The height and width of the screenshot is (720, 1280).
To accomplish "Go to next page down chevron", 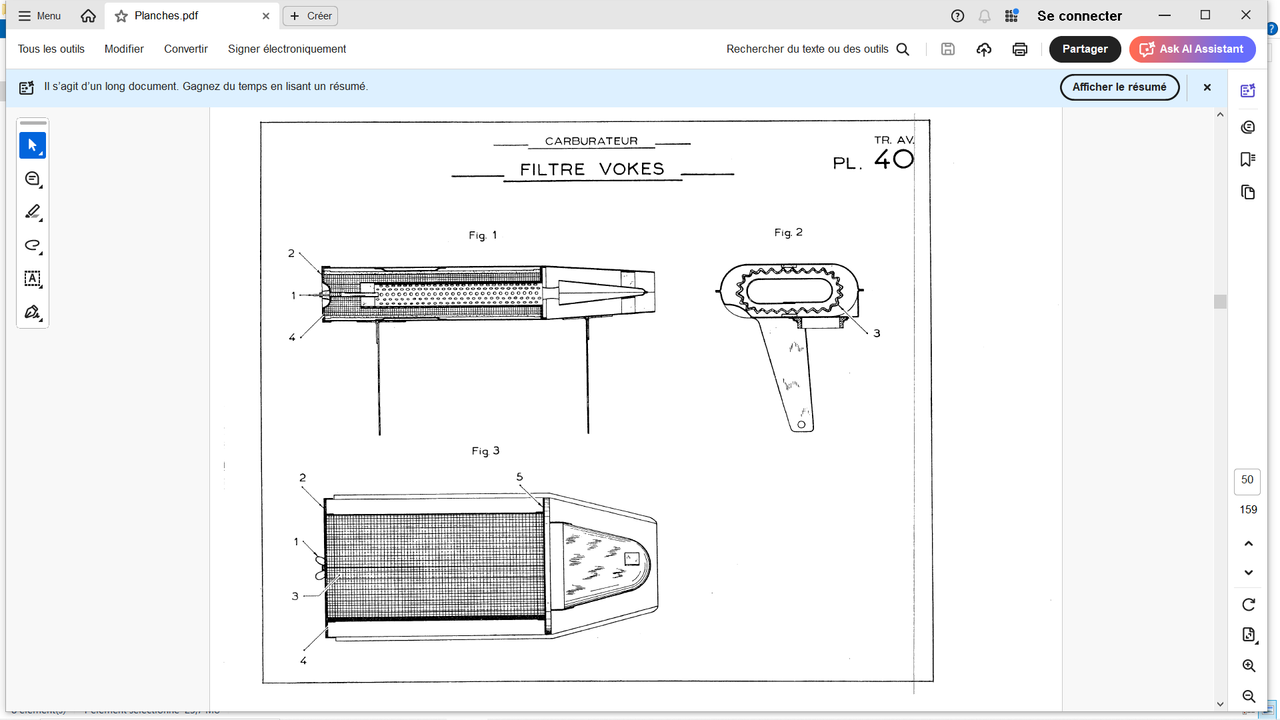I will pyautogui.click(x=1248, y=573).
